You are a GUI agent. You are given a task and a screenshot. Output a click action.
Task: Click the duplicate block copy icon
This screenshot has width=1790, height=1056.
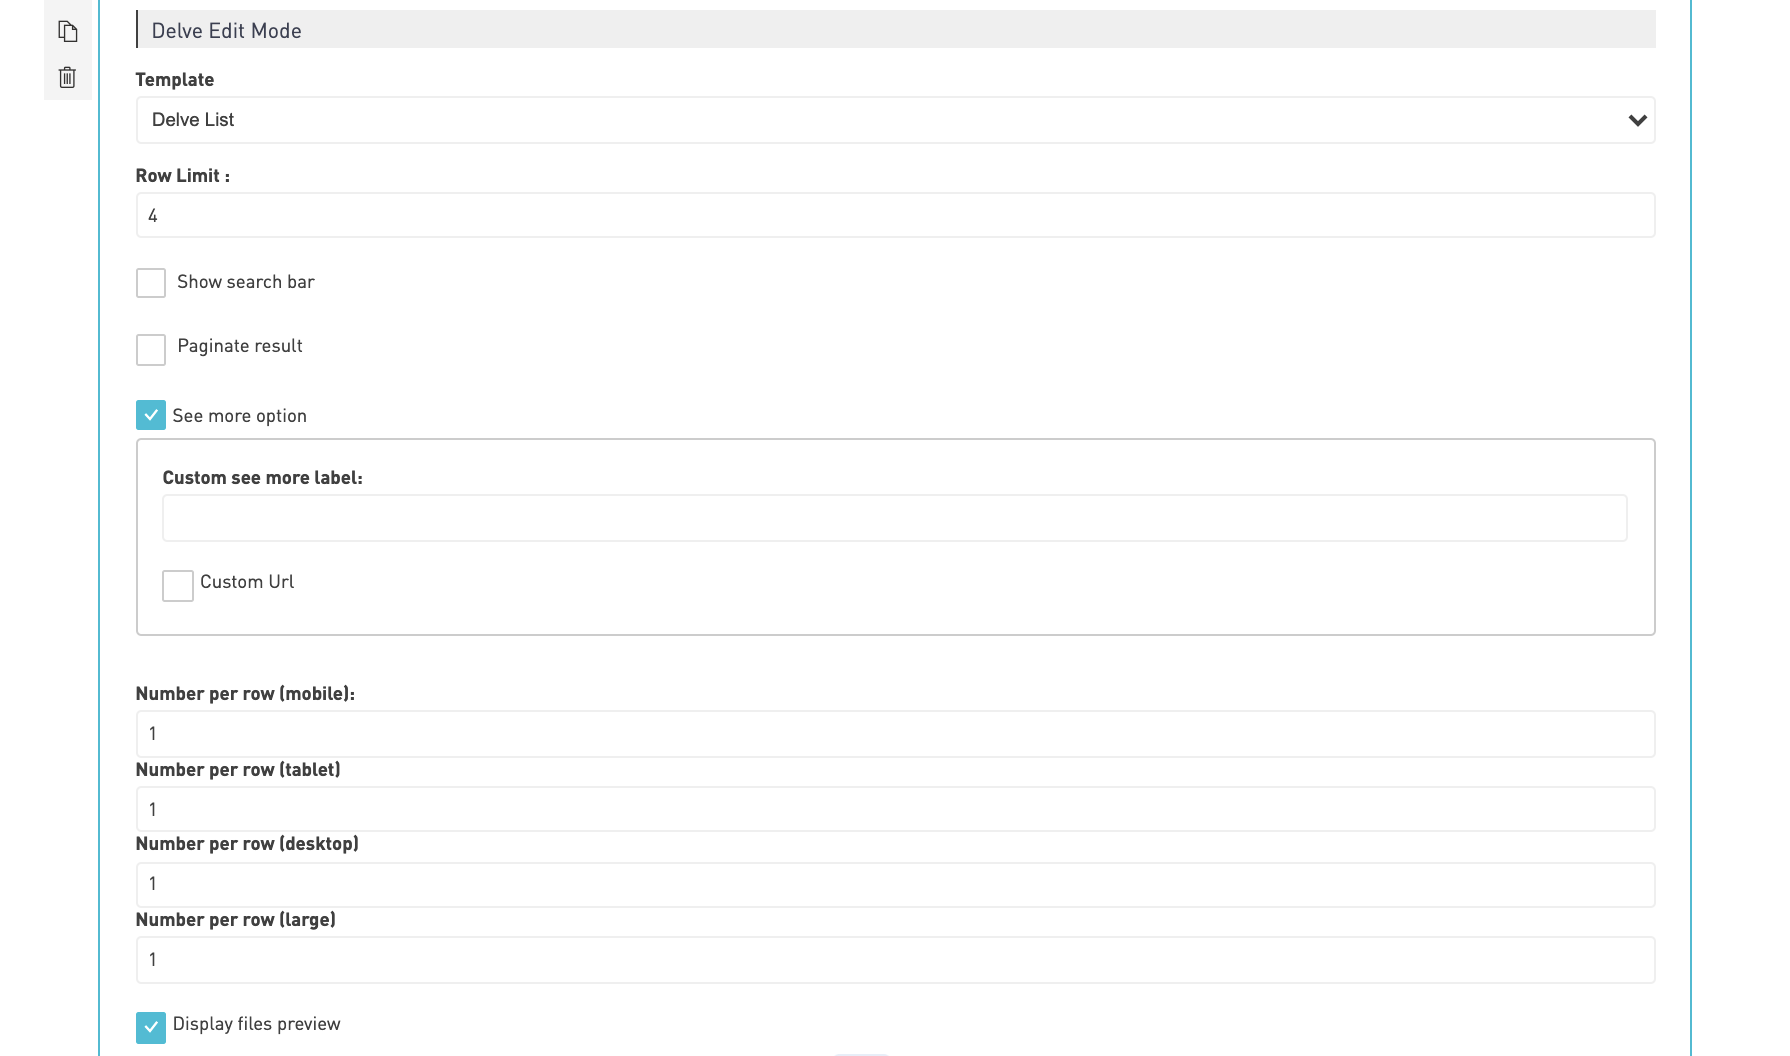(67, 32)
